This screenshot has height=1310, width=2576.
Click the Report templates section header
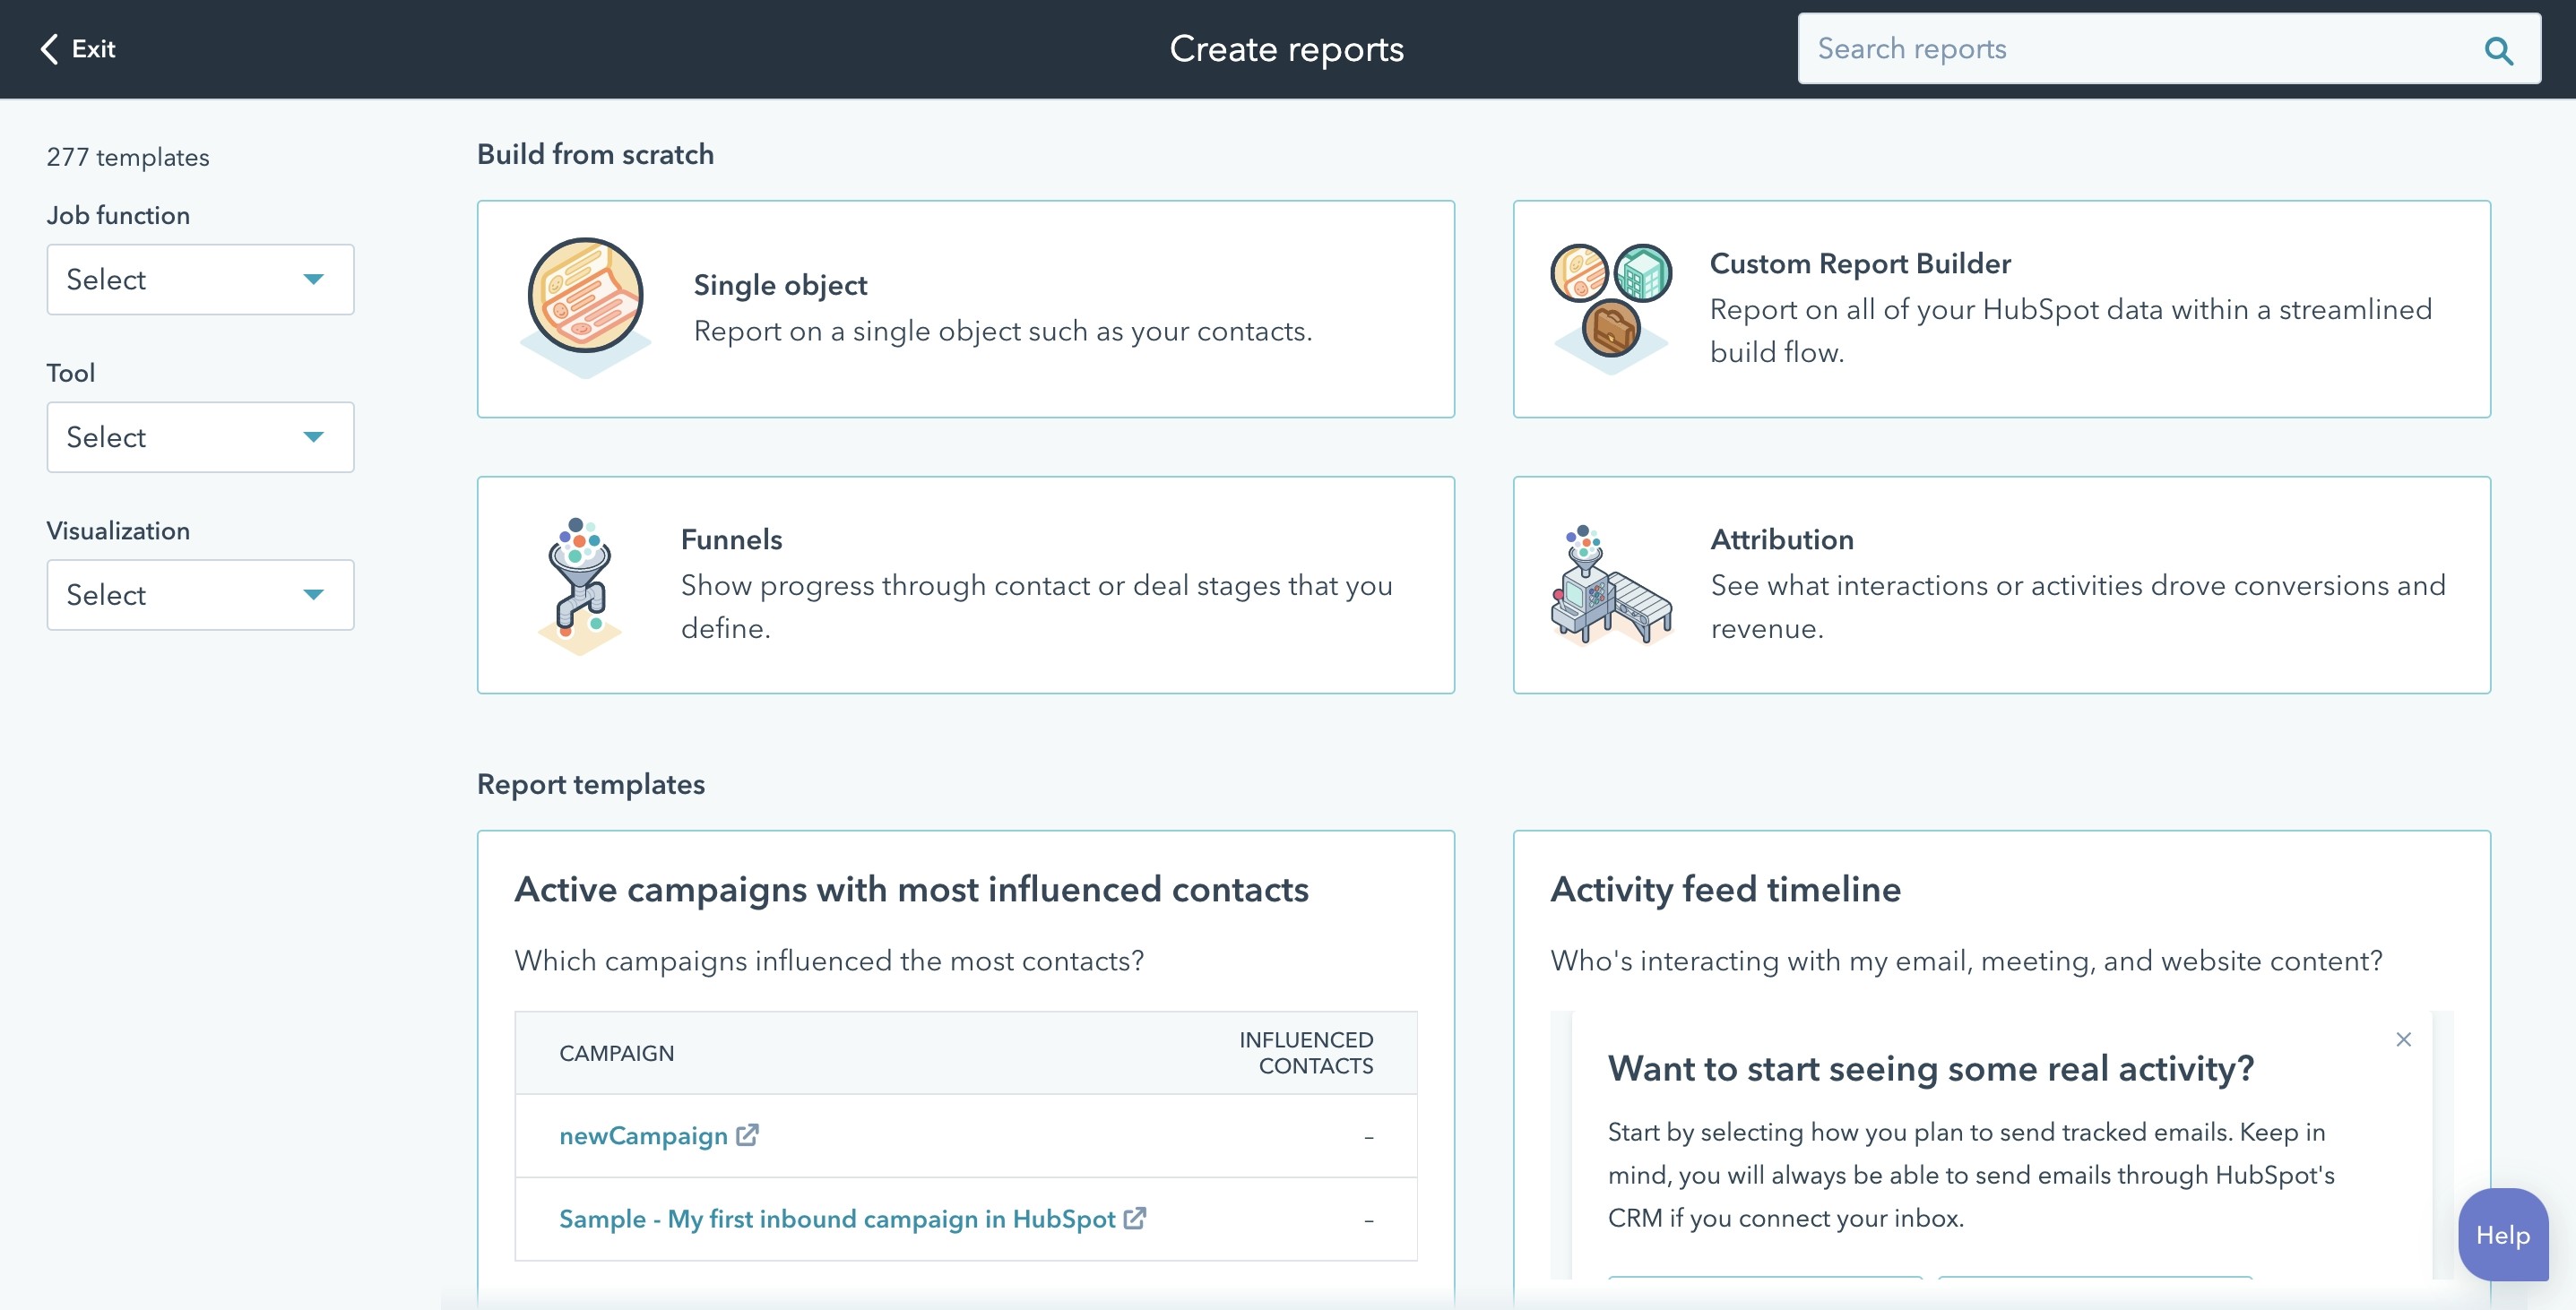tap(590, 782)
